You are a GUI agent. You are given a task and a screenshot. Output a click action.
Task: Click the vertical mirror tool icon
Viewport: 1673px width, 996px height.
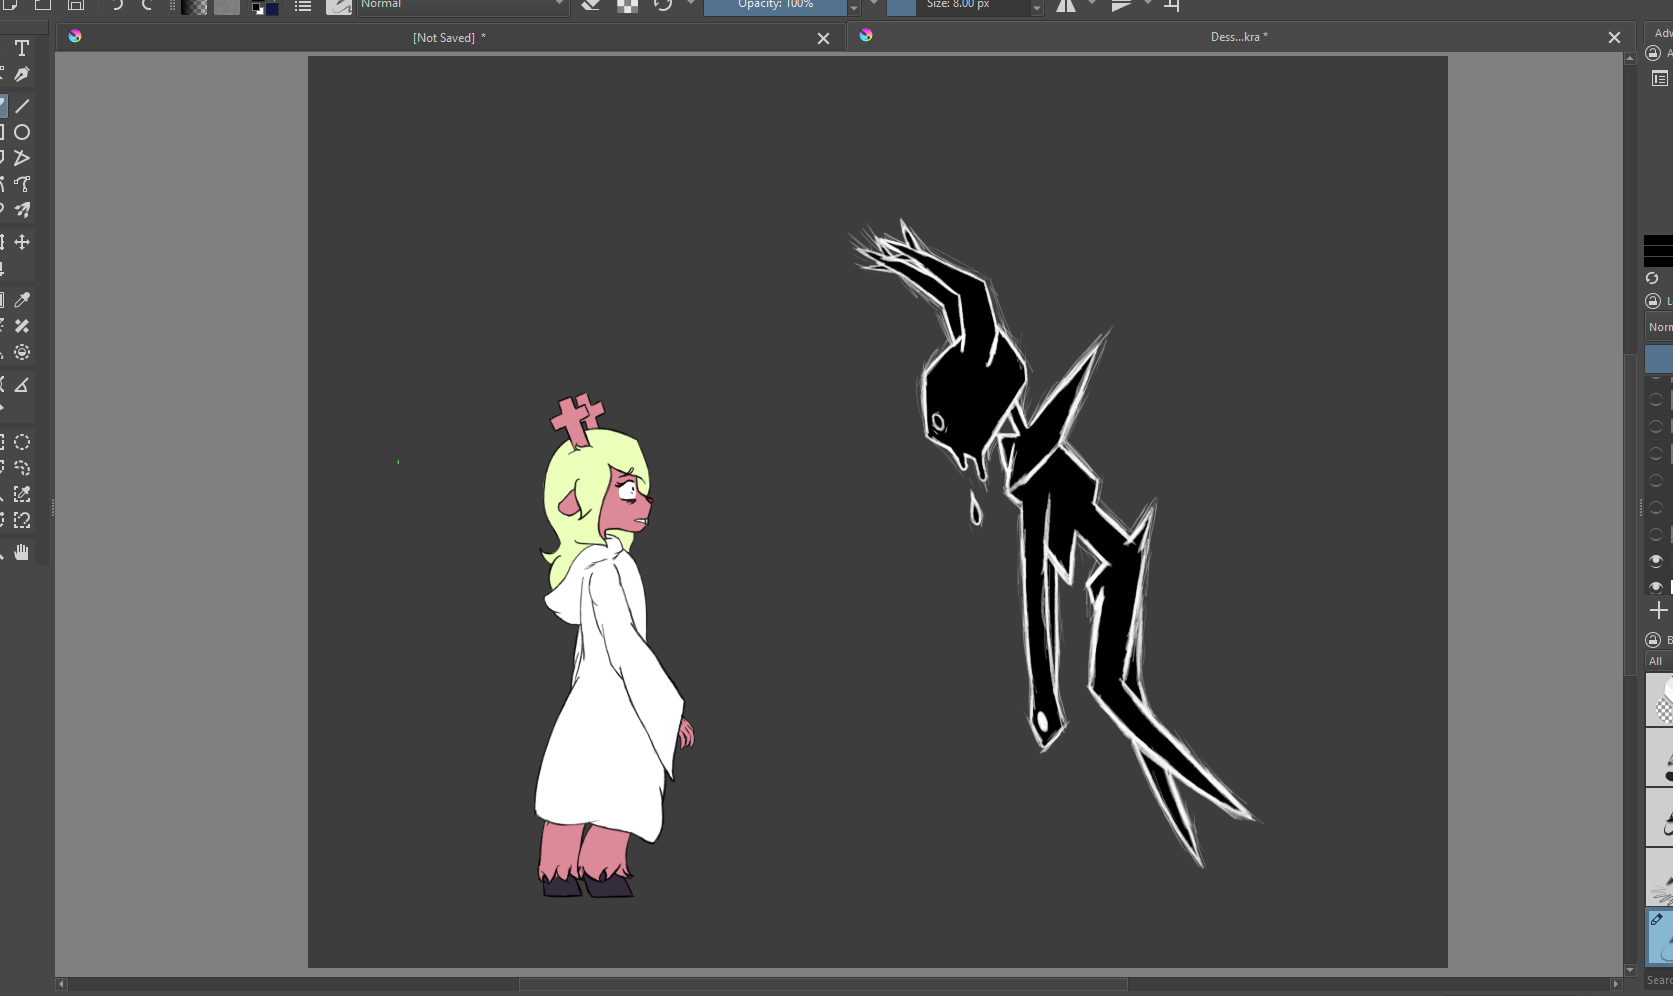click(x=1121, y=5)
